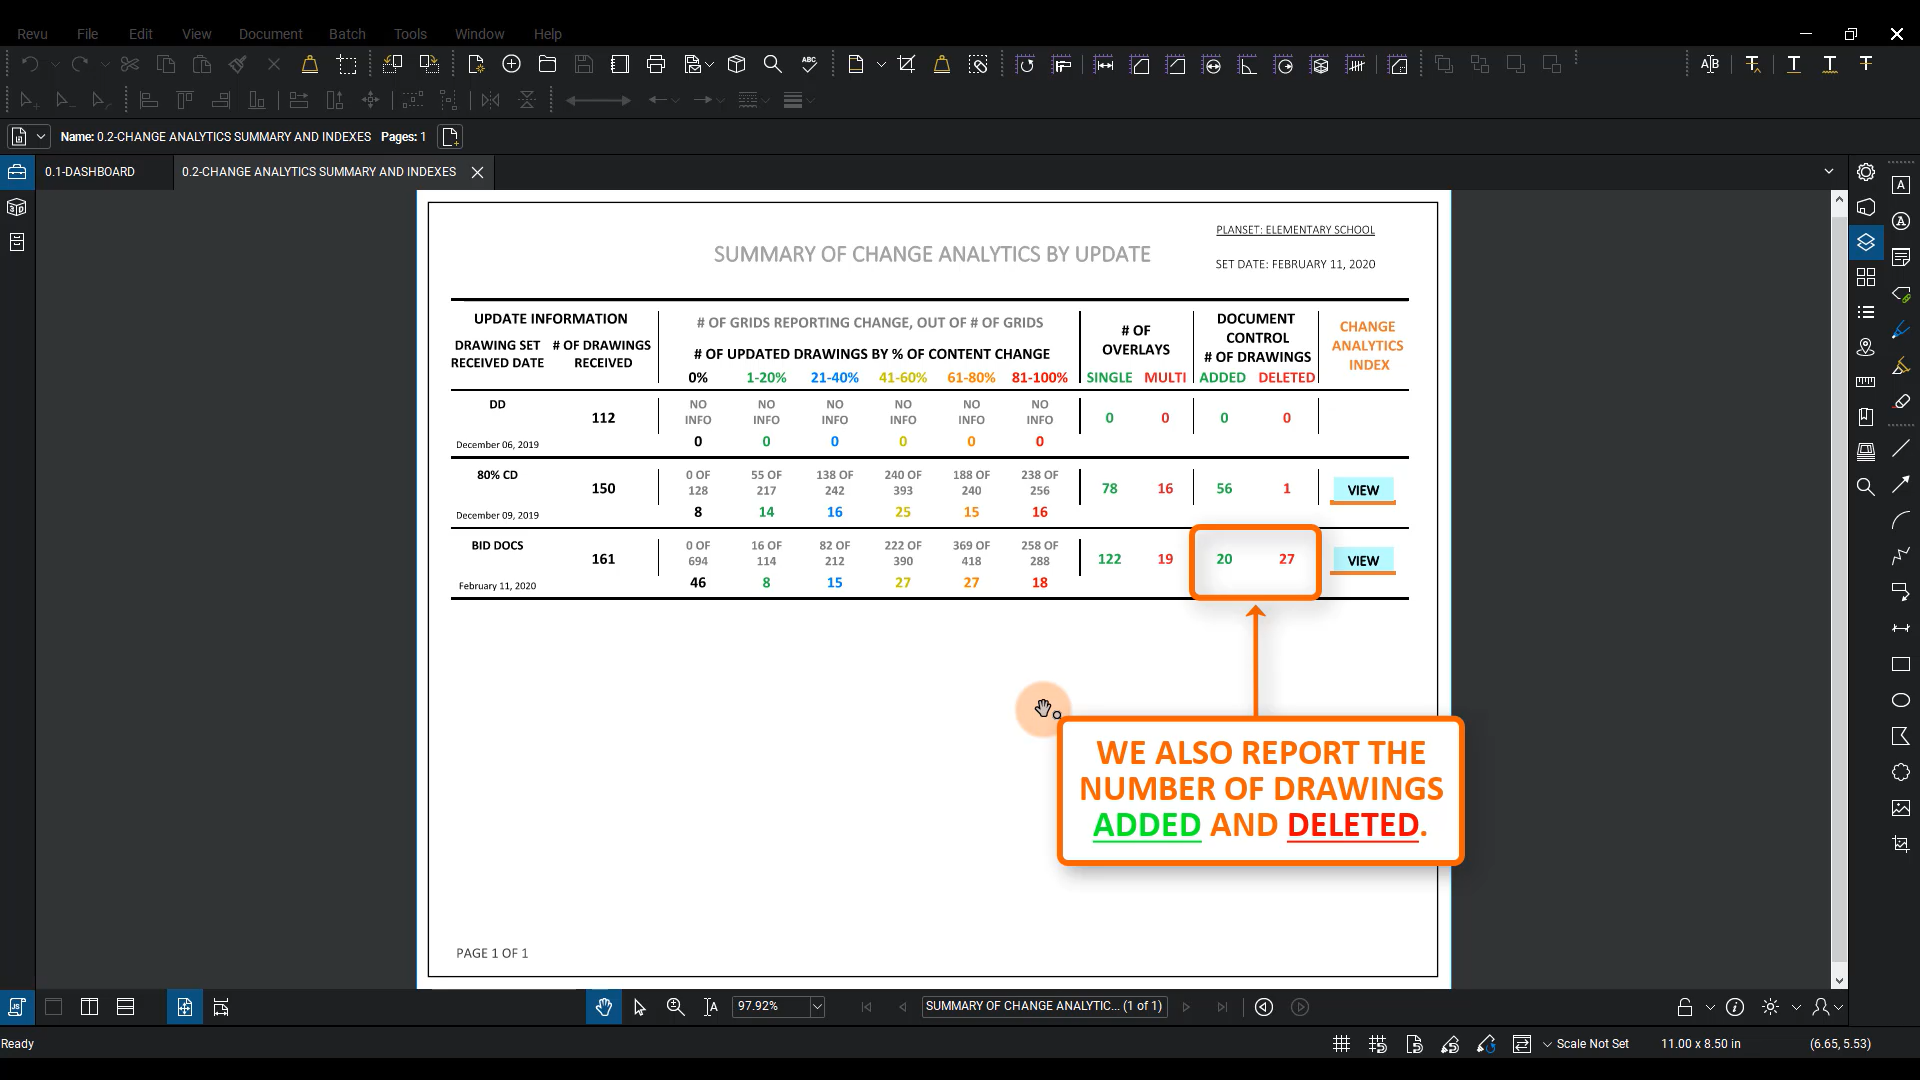Screen dimensions: 1920x1080
Task: Open the Search magnifier in toolbar
Action: (772, 65)
